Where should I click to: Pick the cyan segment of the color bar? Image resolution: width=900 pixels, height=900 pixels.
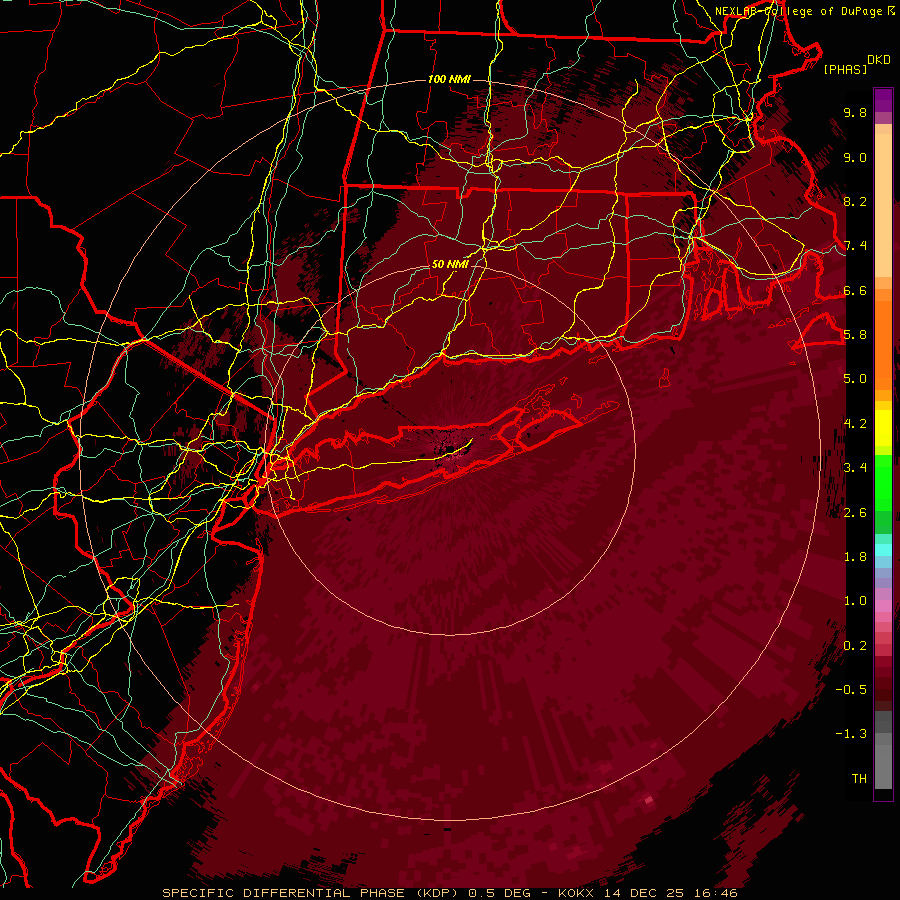[x=883, y=550]
